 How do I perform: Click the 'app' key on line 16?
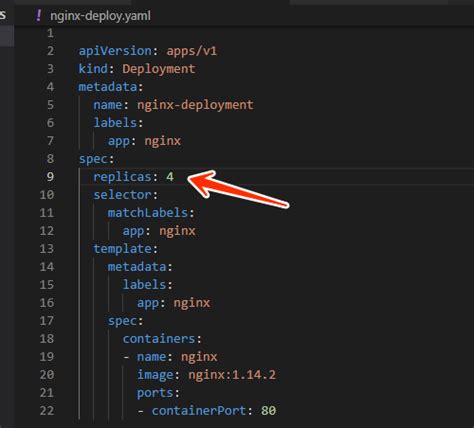[148, 303]
